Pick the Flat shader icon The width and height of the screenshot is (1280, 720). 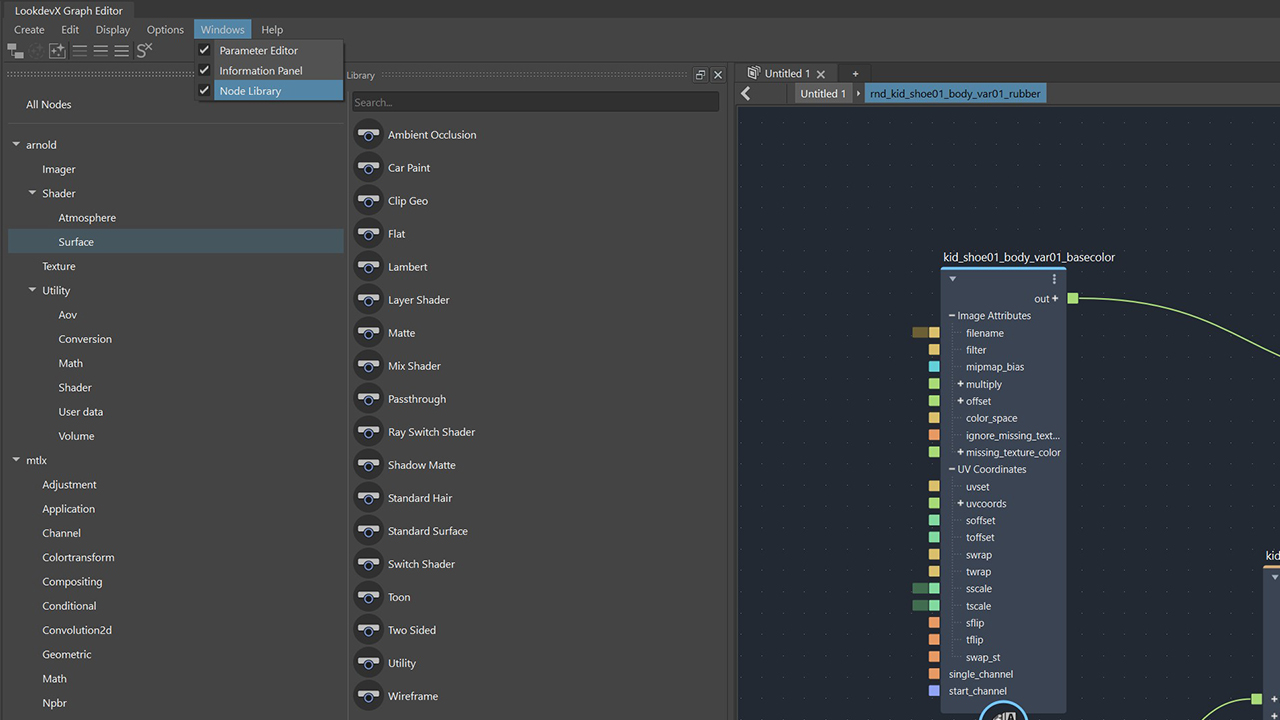click(x=369, y=234)
